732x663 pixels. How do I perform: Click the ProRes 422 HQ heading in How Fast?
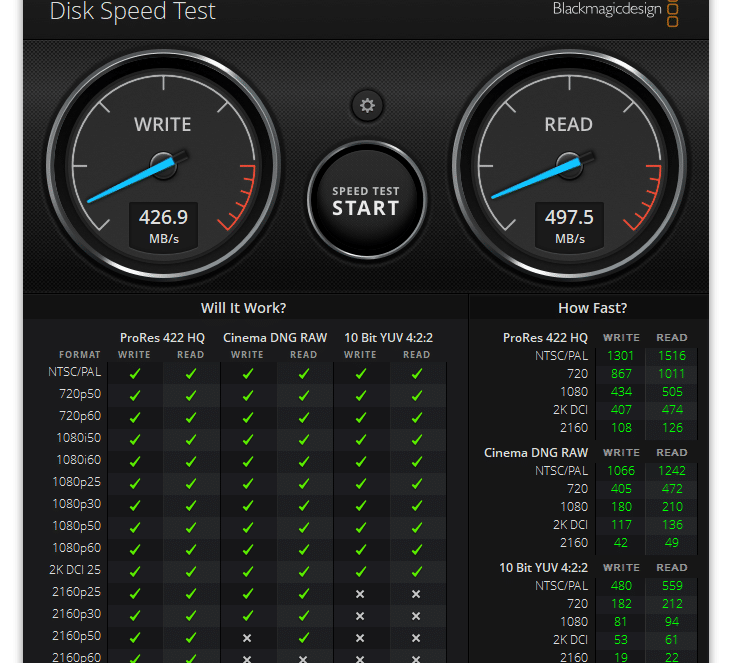tap(545, 338)
